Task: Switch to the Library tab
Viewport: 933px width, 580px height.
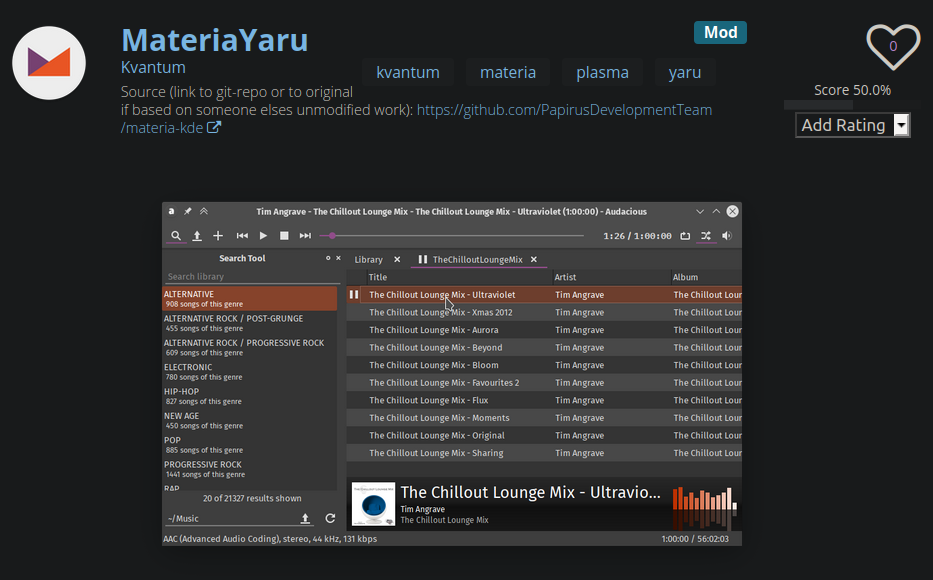Action: pyautogui.click(x=368, y=259)
